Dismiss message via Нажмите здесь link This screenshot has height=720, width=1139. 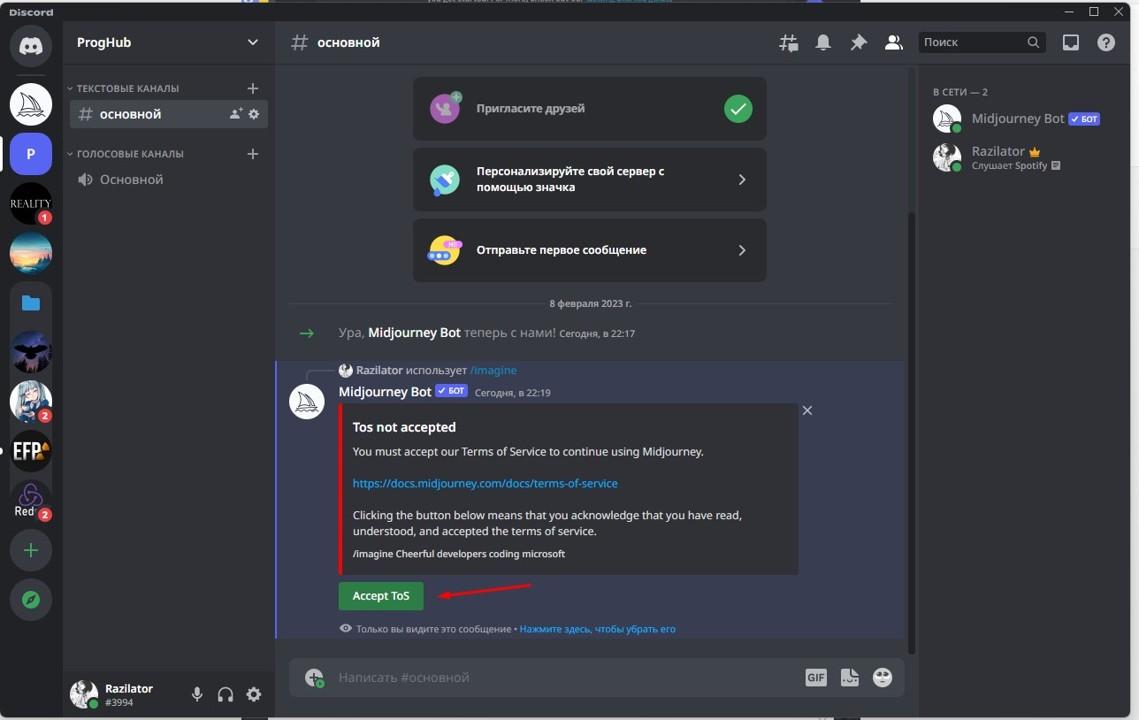(x=597, y=629)
